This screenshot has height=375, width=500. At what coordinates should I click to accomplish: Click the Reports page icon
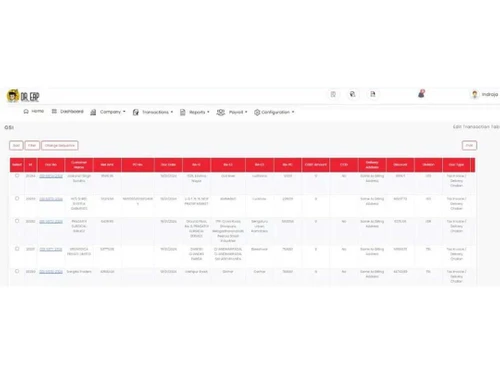click(x=183, y=112)
